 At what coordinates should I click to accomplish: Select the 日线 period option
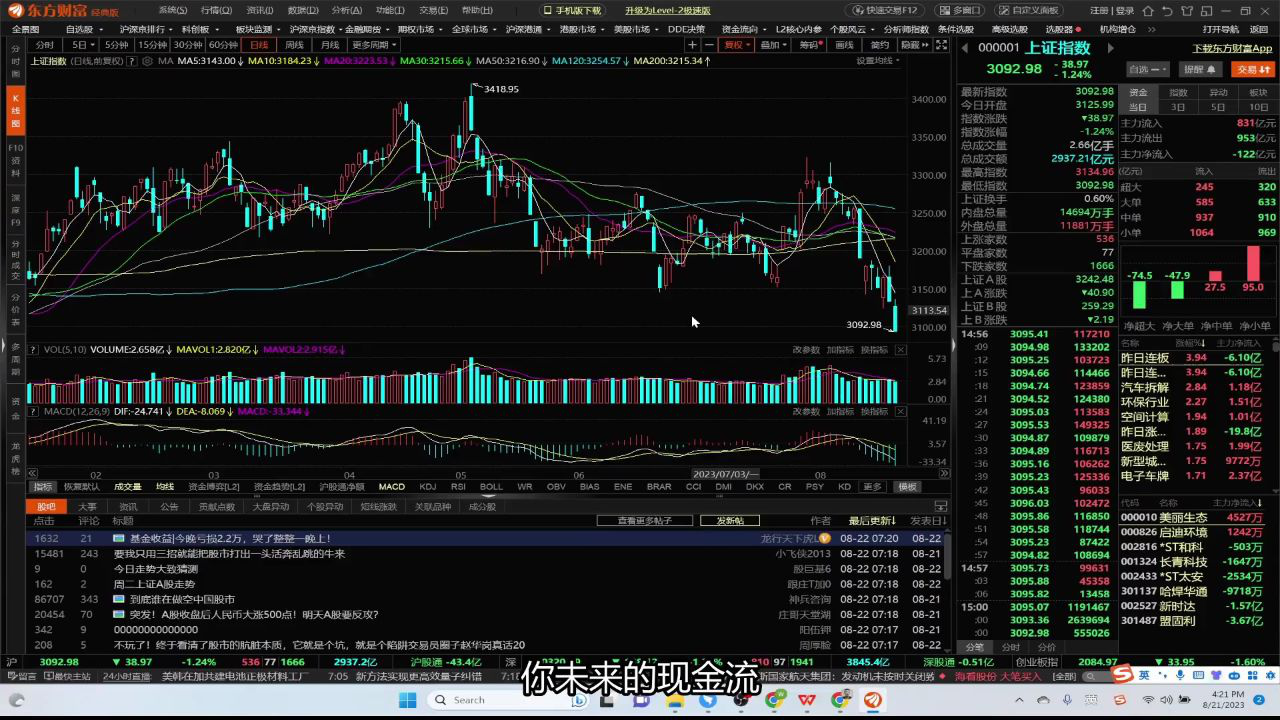click(259, 45)
